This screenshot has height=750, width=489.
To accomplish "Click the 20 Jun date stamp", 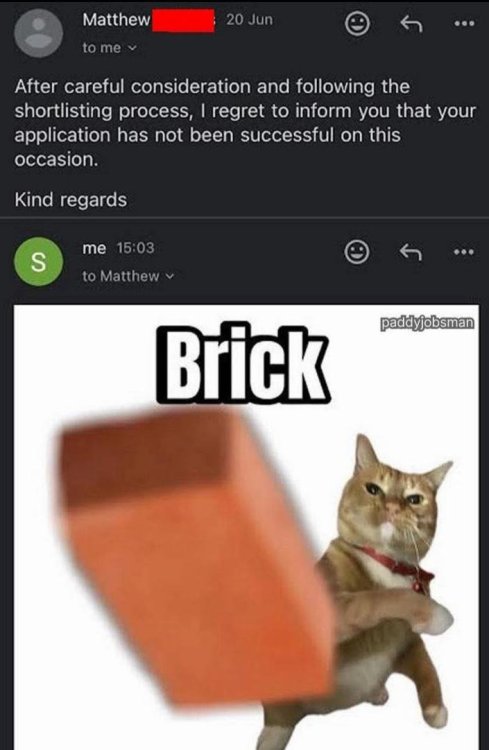I will 249,20.
